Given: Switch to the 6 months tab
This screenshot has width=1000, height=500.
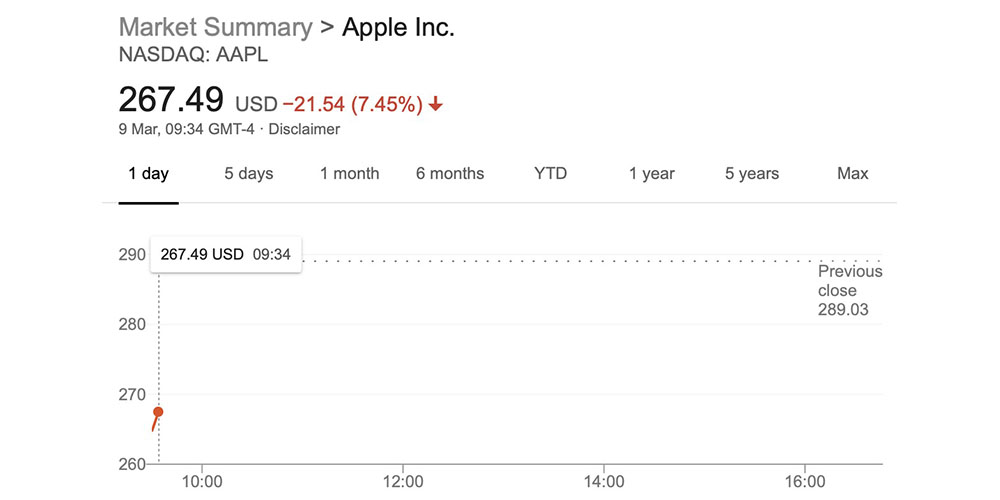Looking at the screenshot, I should pyautogui.click(x=450, y=174).
